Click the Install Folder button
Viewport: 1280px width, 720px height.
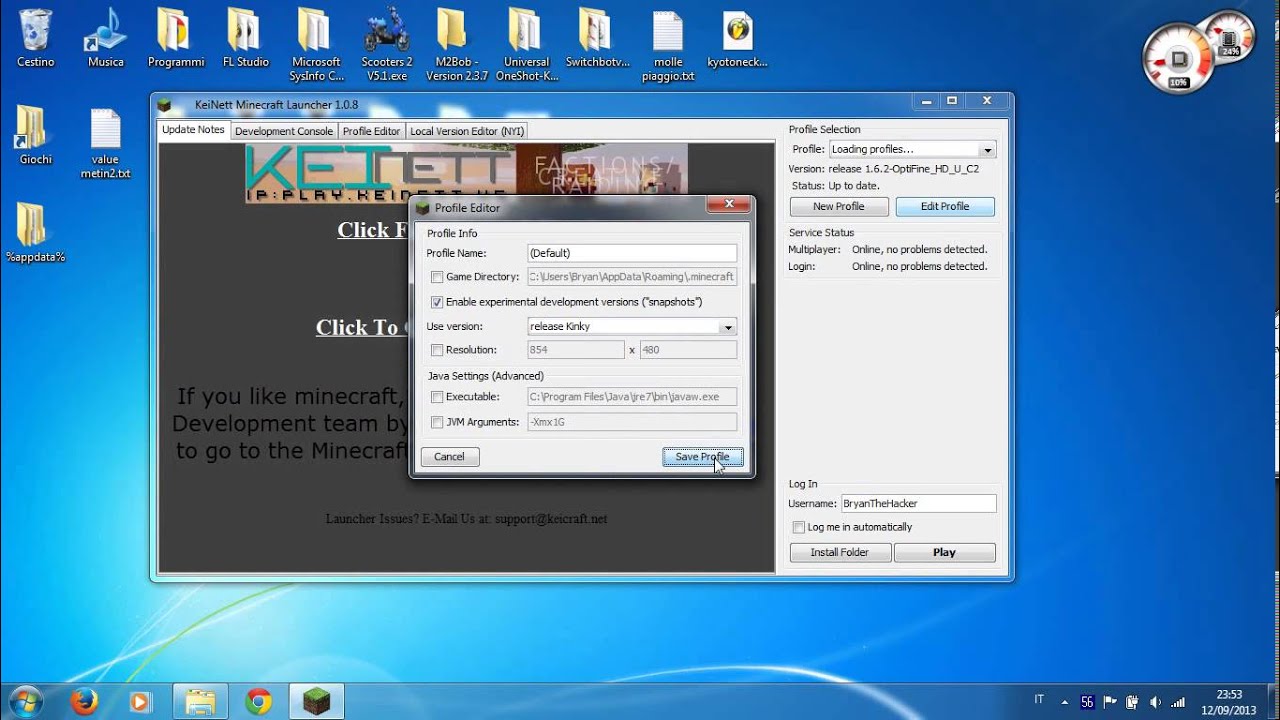click(x=840, y=552)
